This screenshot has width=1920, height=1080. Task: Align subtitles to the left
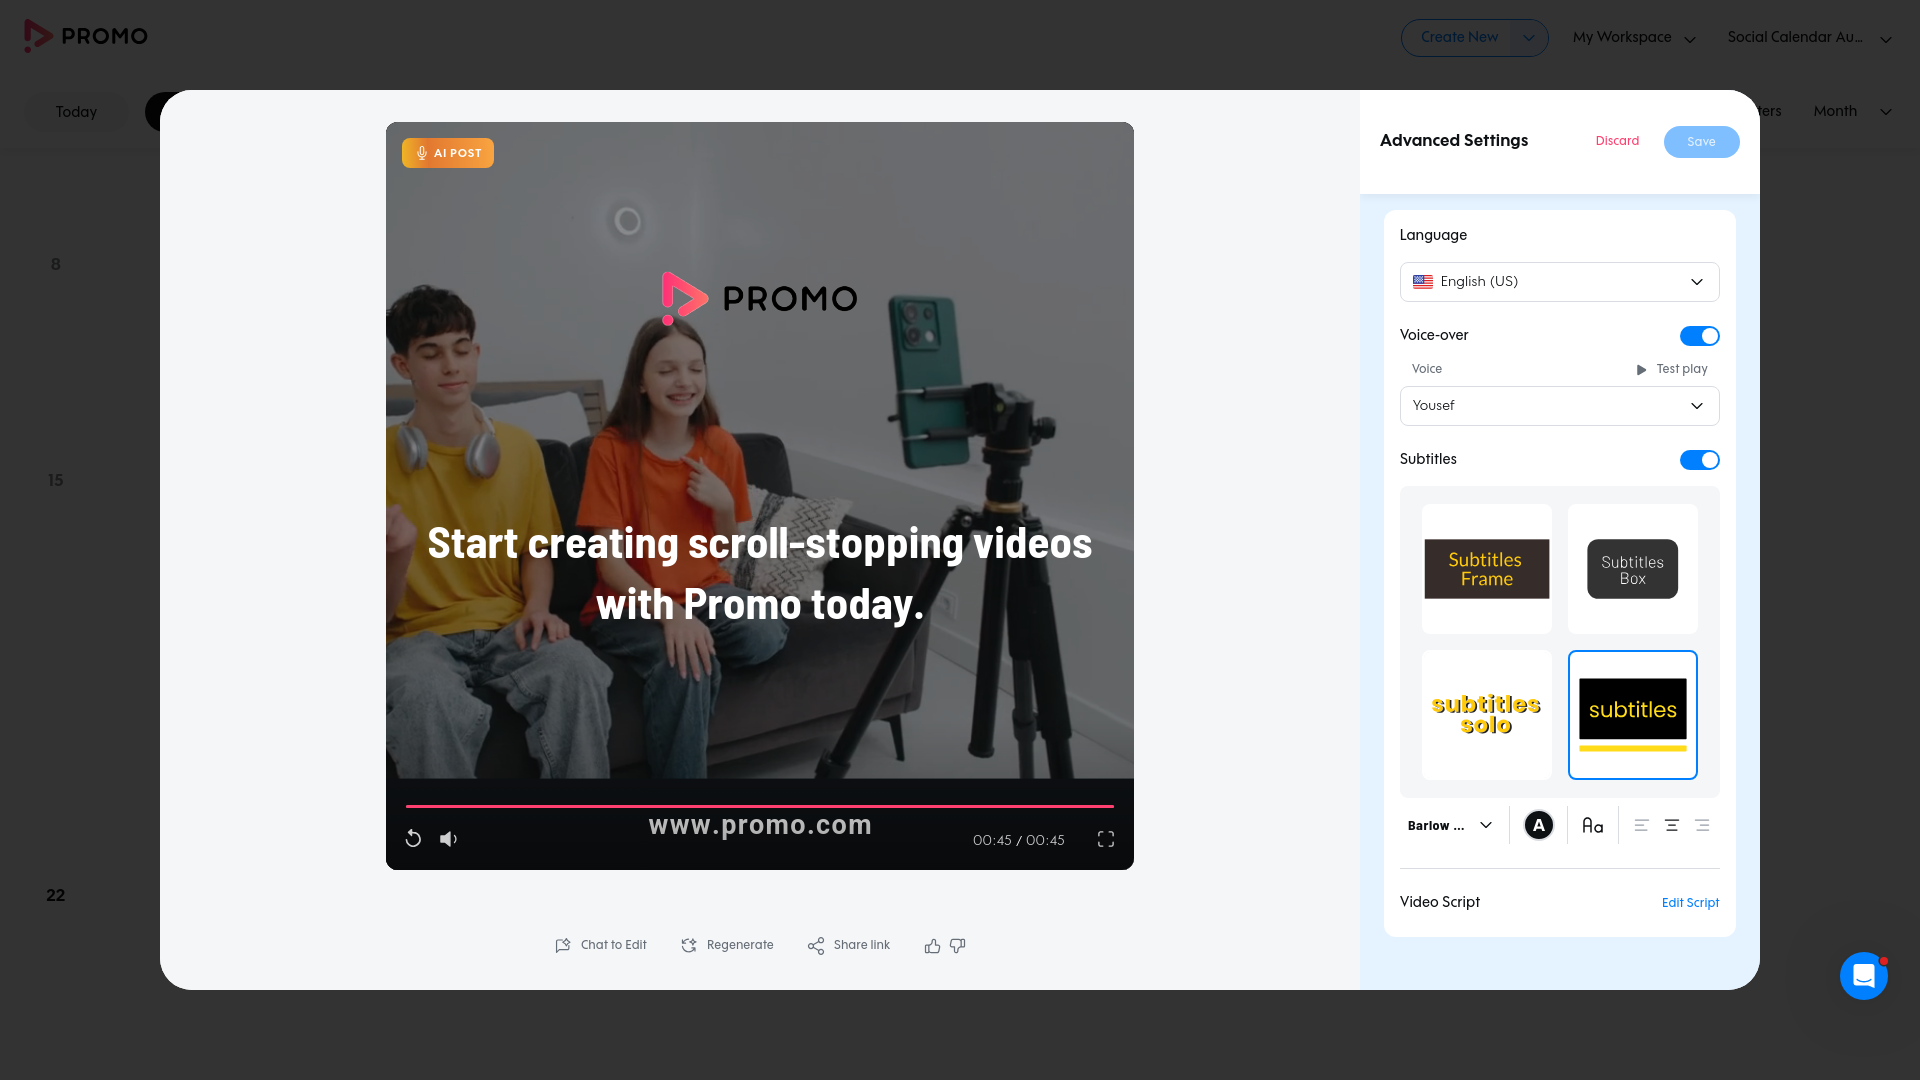(x=1641, y=825)
